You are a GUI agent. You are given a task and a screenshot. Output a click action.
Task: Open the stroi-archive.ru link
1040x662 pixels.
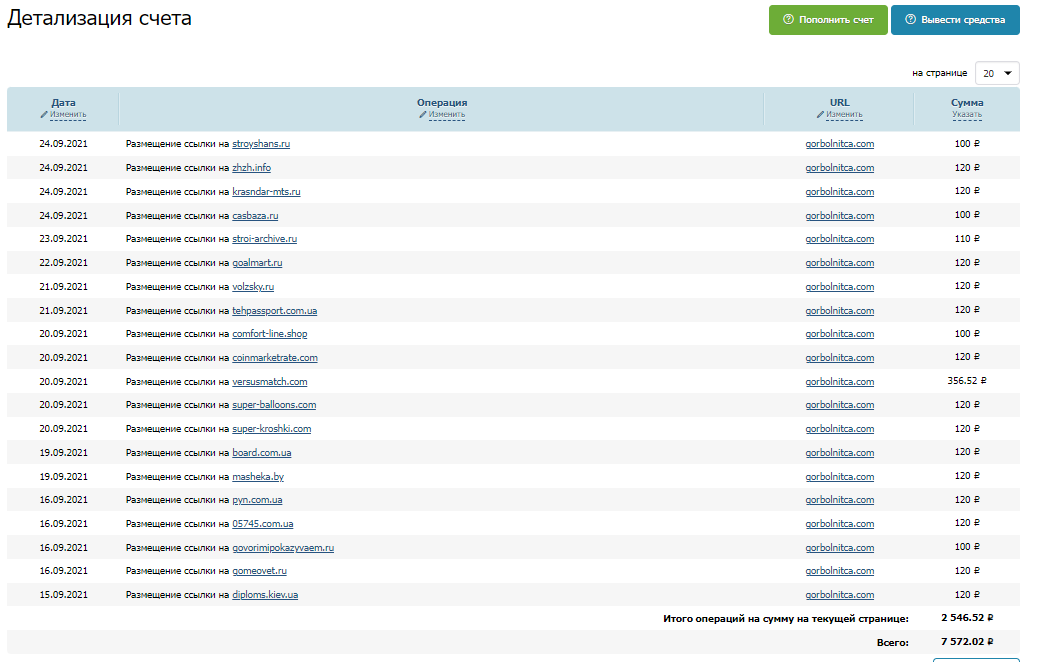pos(265,239)
